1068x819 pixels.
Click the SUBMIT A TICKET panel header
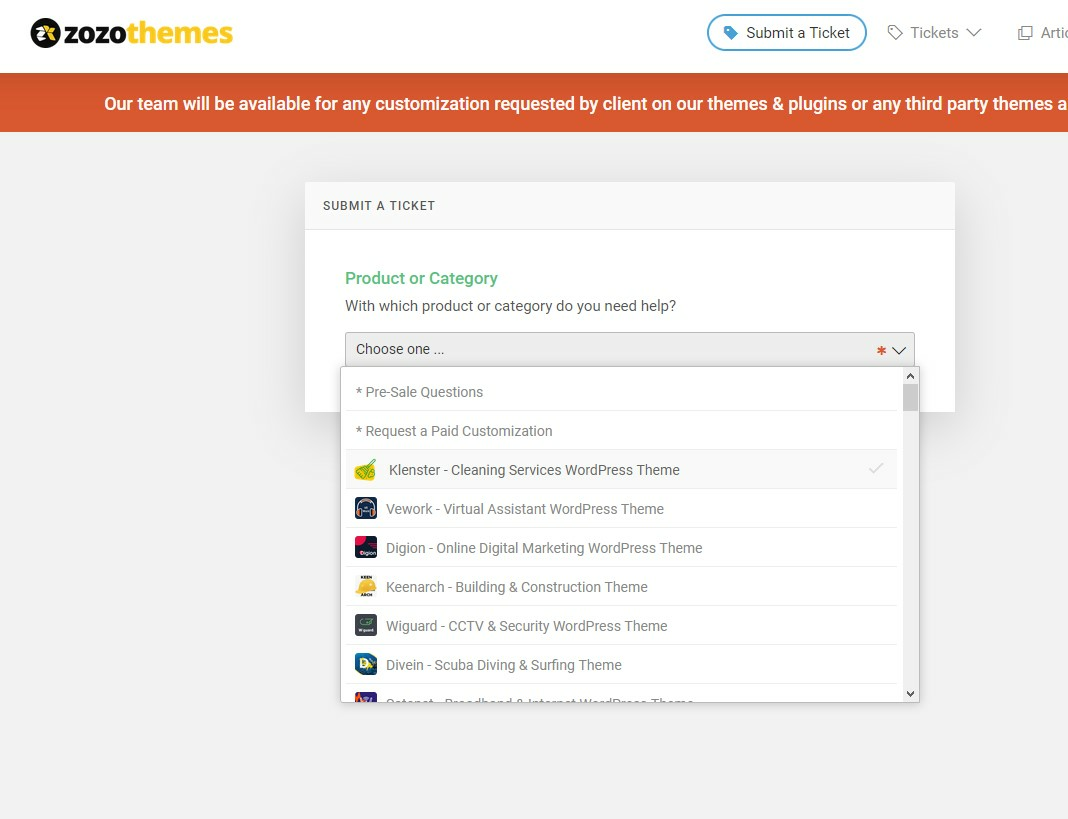(629, 206)
